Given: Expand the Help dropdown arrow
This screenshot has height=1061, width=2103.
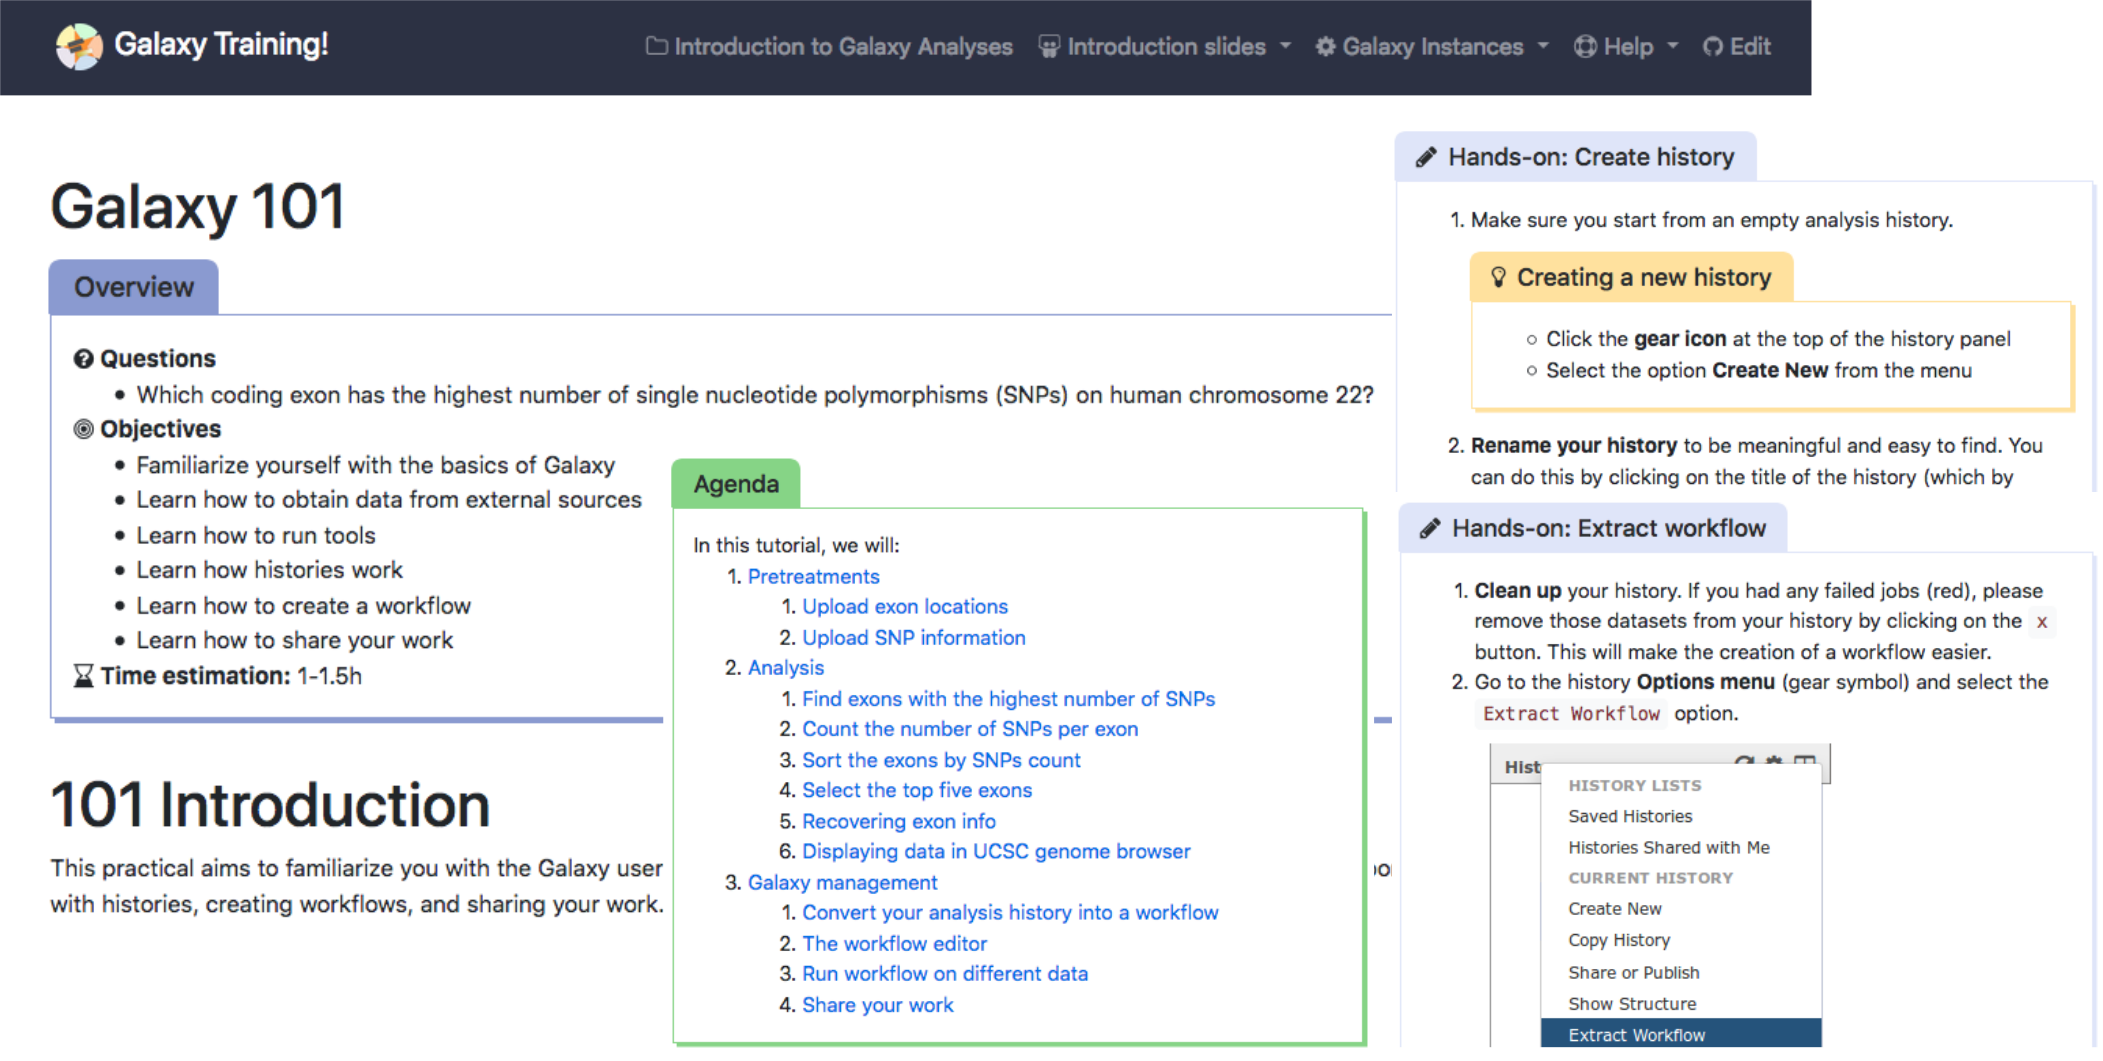Looking at the screenshot, I should [x=1673, y=46].
